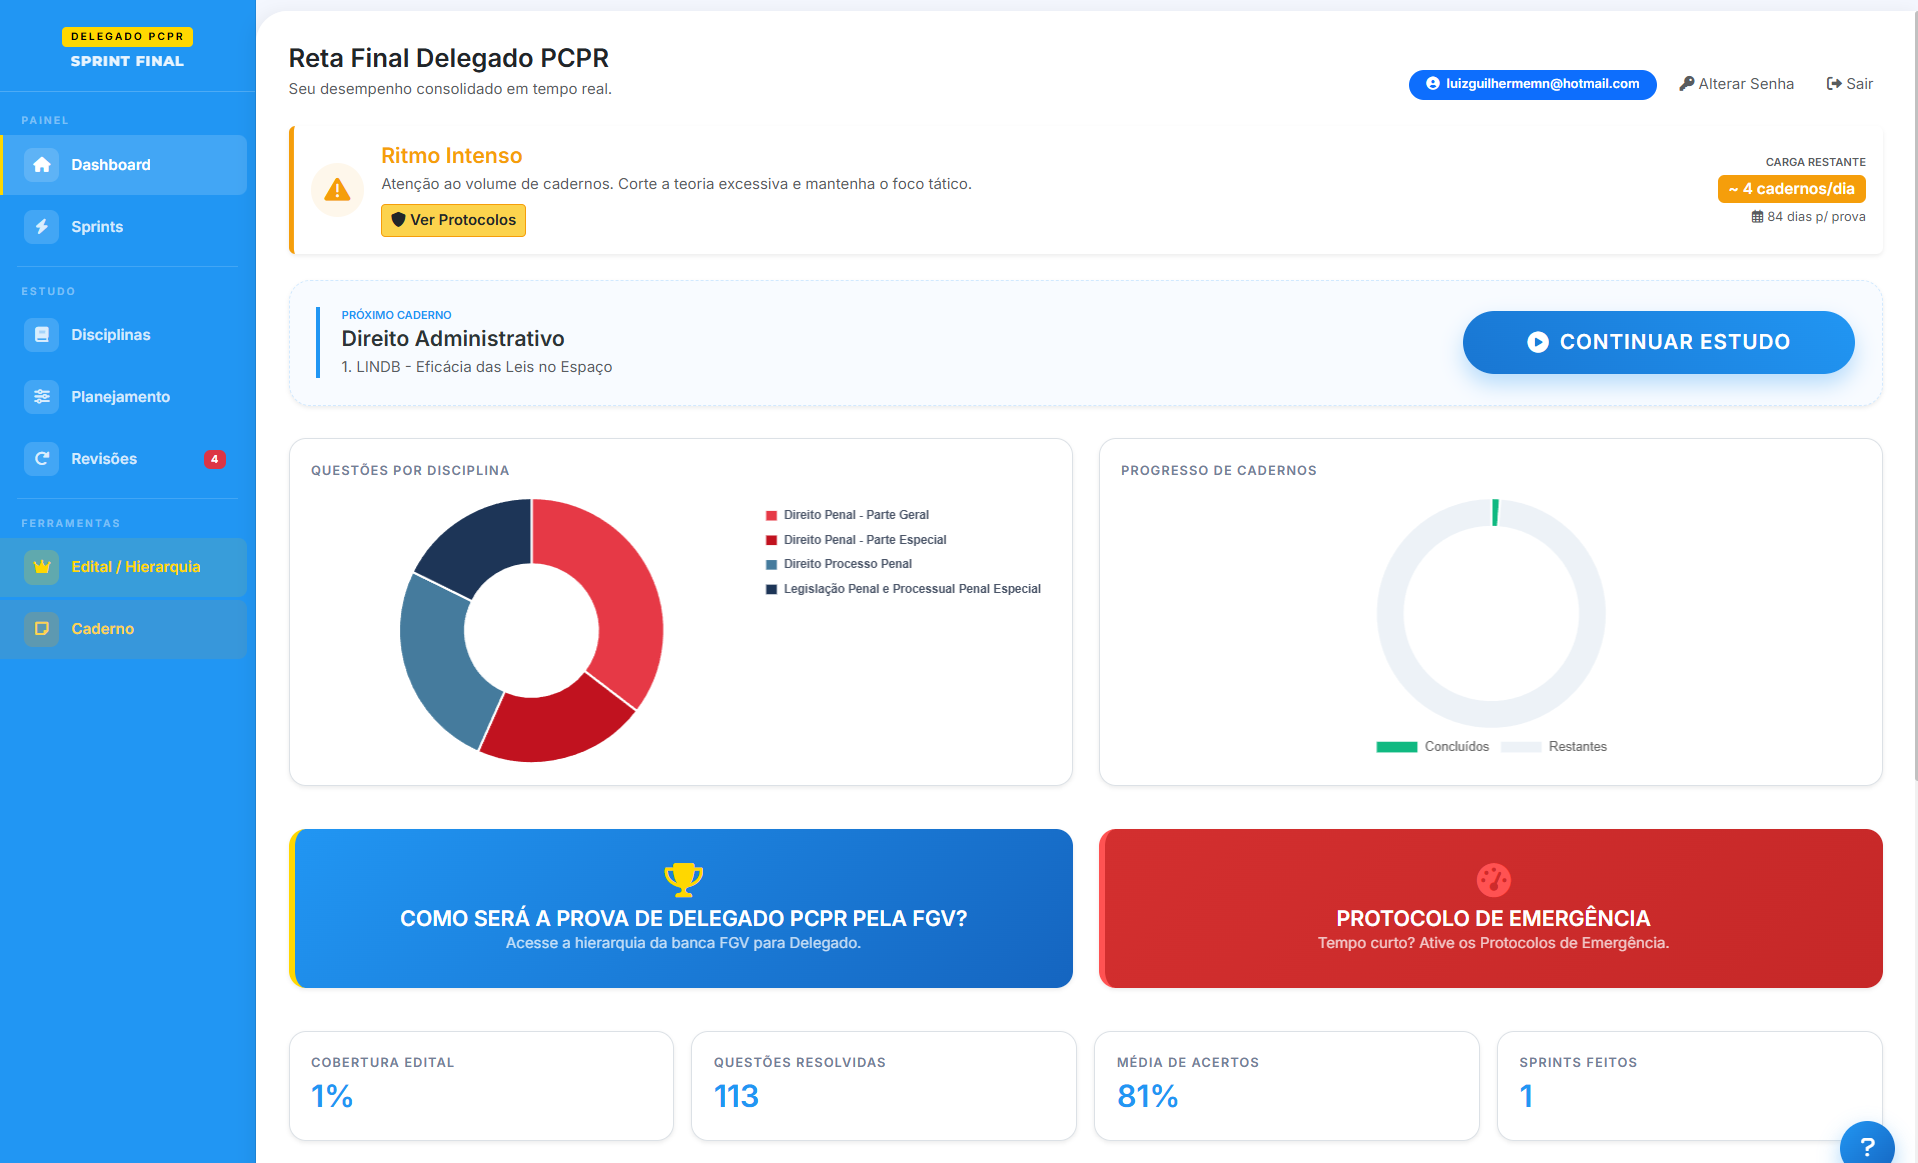Click the Edital crown icon
Image resolution: width=1918 pixels, height=1163 pixels.
[41, 567]
